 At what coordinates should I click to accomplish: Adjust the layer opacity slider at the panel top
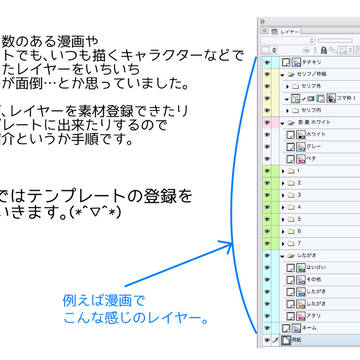tap(335, 41)
